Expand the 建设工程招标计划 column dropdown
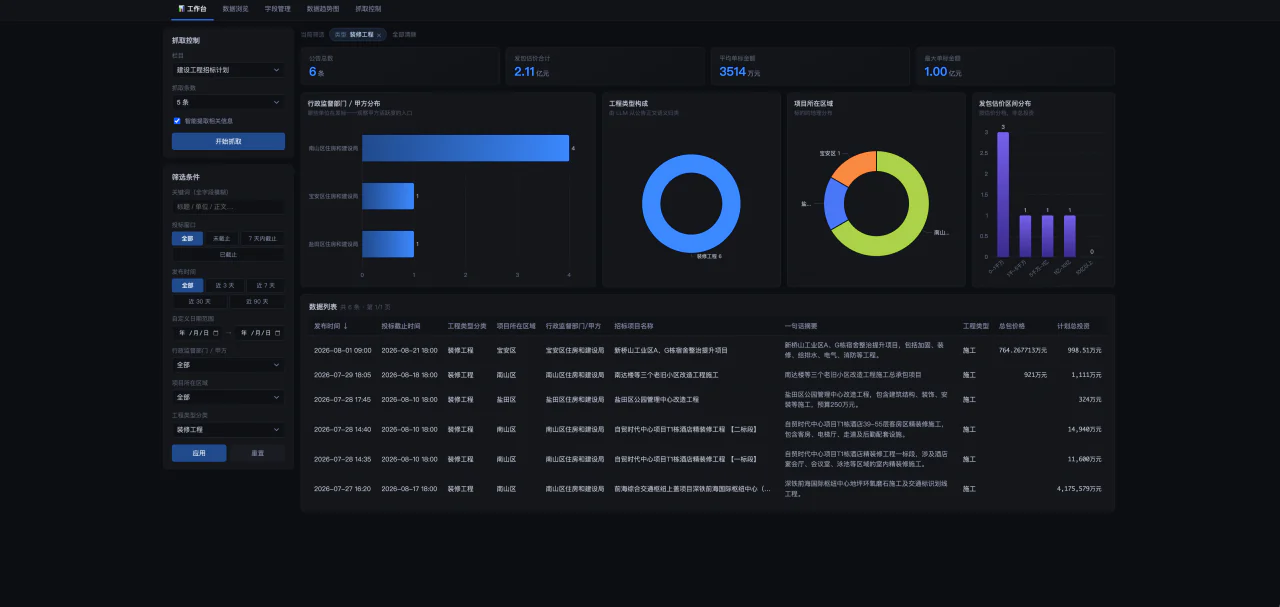 click(228, 70)
